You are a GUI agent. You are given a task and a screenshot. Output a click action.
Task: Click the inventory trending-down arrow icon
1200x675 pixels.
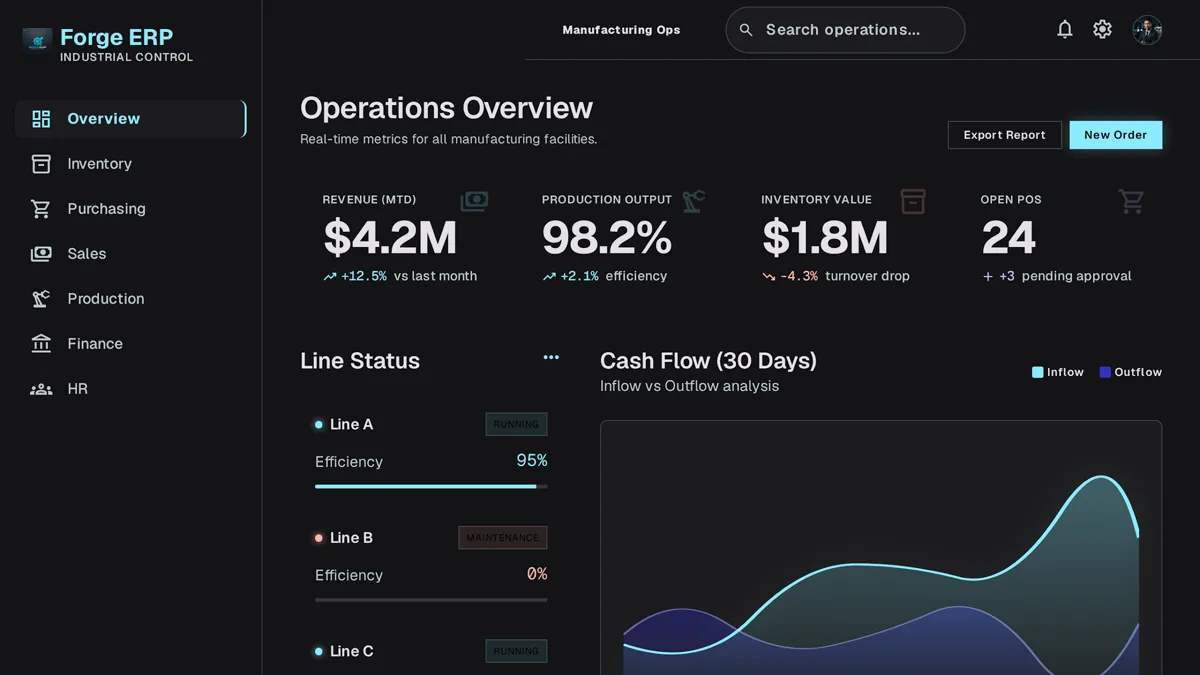coord(768,277)
